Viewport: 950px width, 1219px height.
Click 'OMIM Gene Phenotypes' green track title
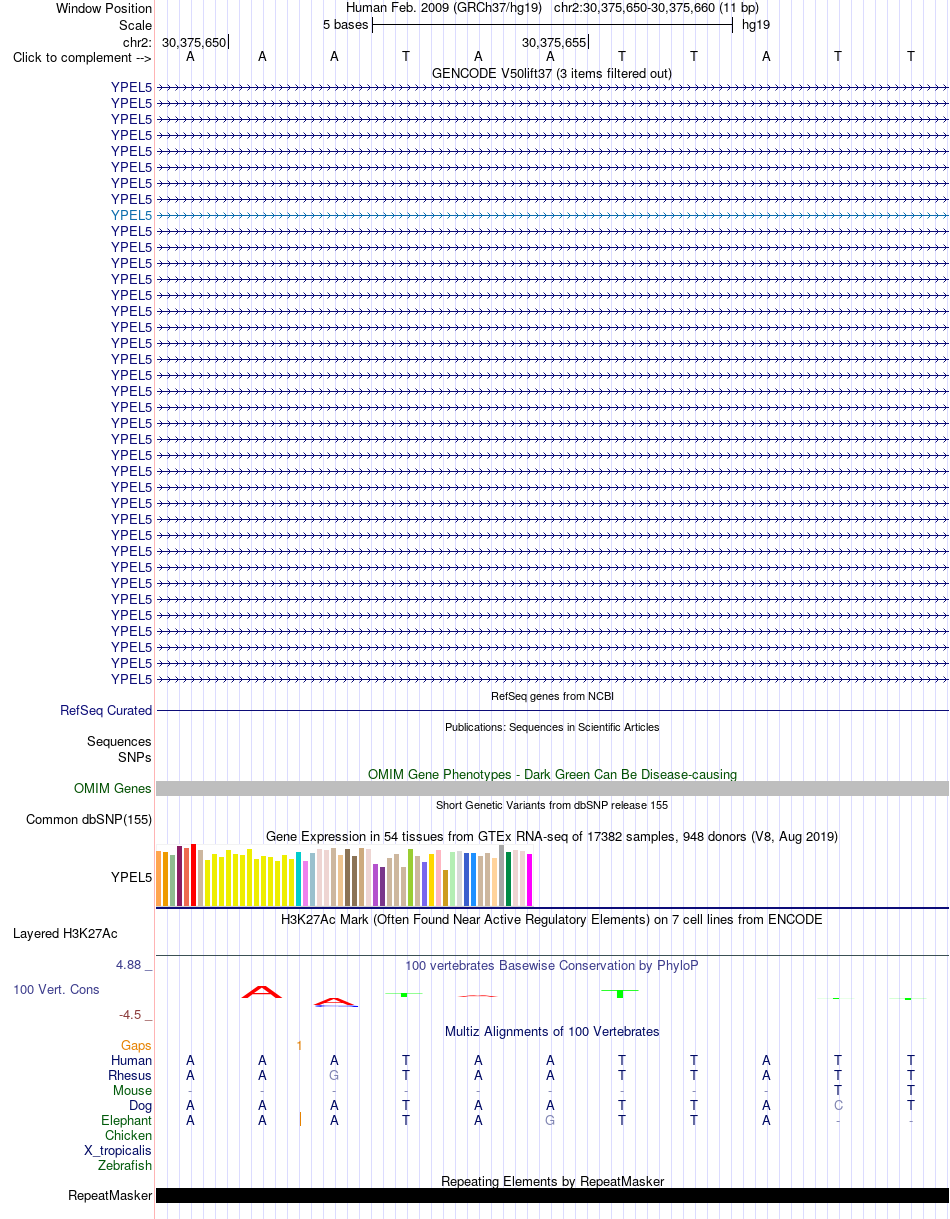pos(552,774)
